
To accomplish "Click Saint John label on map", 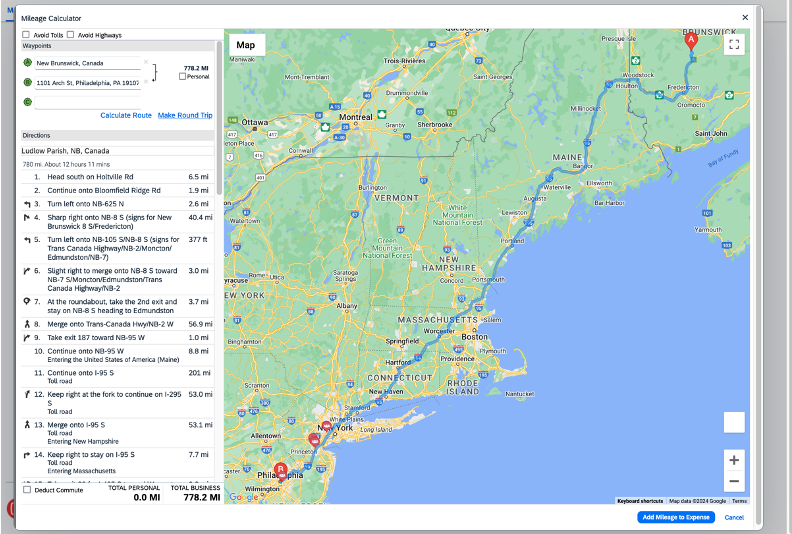I will coord(711,133).
